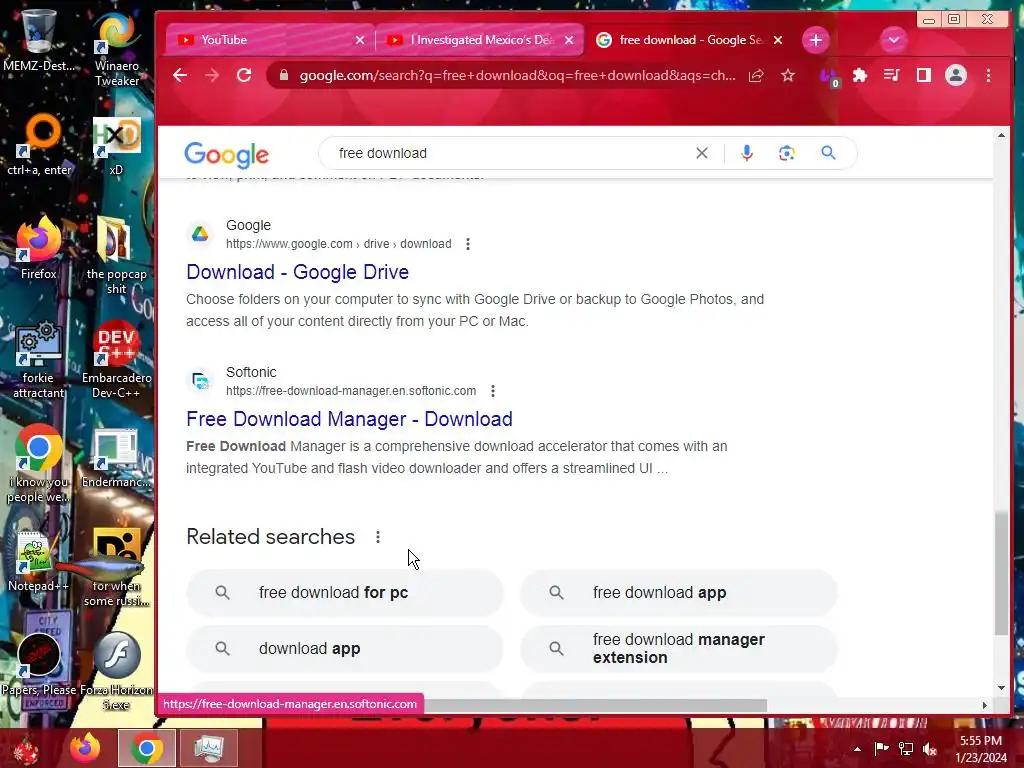Select Winaero Tweaker desktop icon
The height and width of the screenshot is (768, 1024).
(x=116, y=50)
